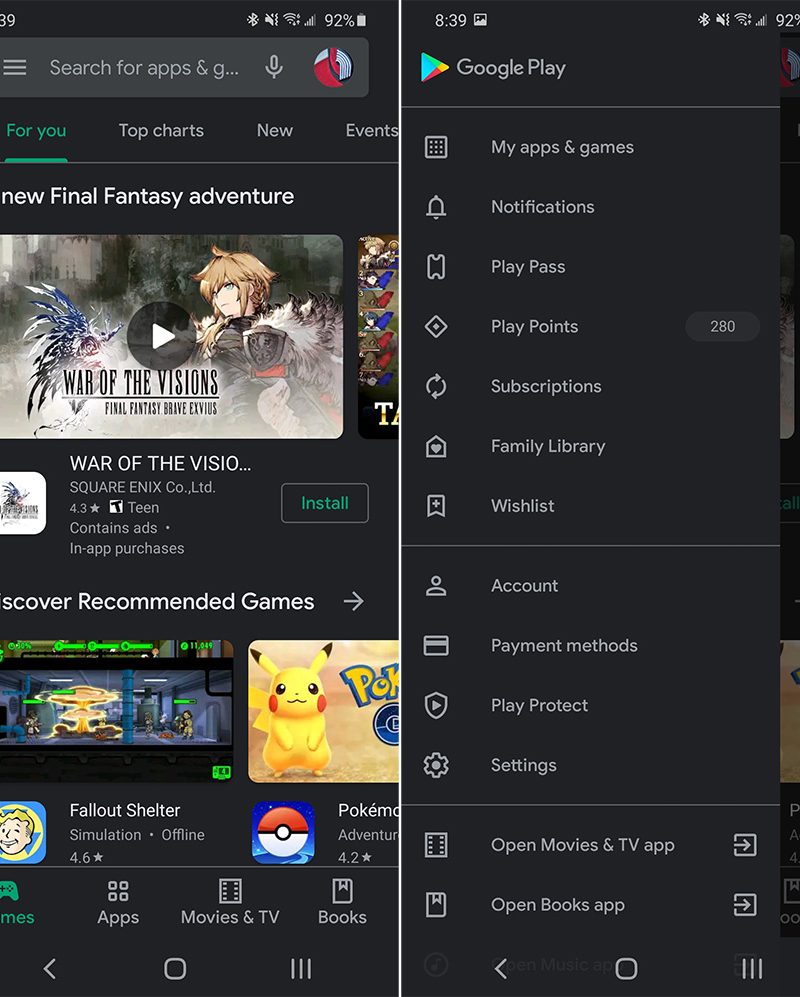
Task: Play the War of the Visions trailer
Action: tap(162, 336)
